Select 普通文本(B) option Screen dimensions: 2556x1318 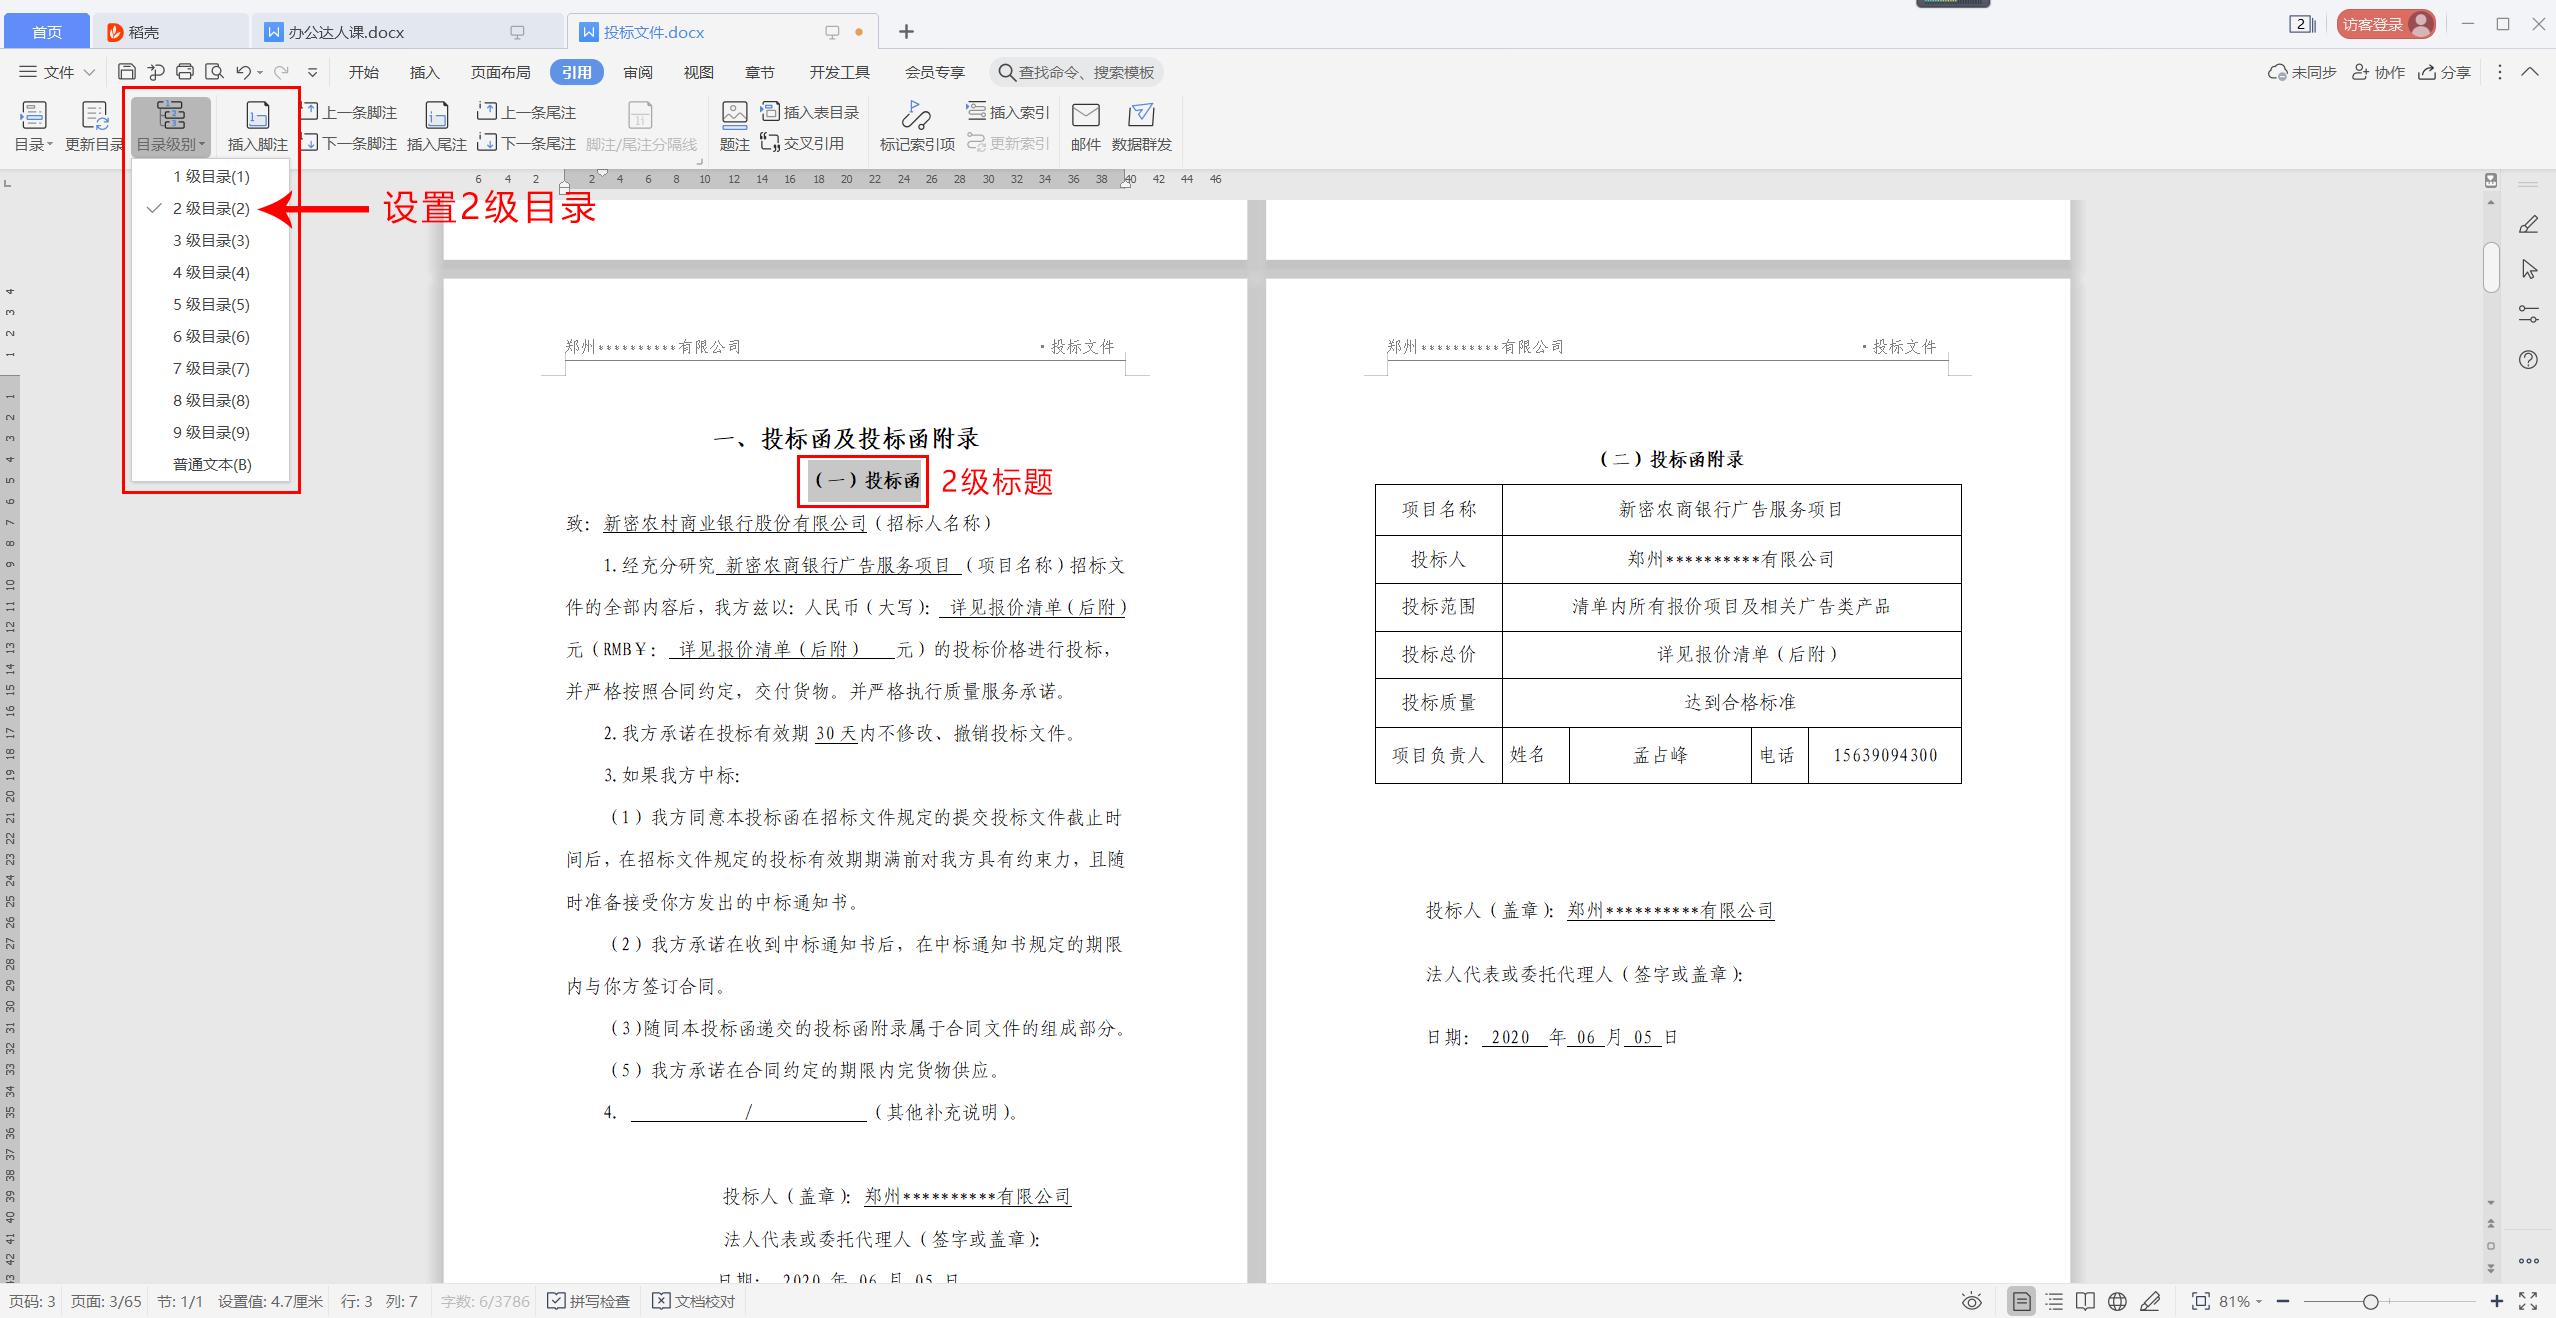pos(210,464)
